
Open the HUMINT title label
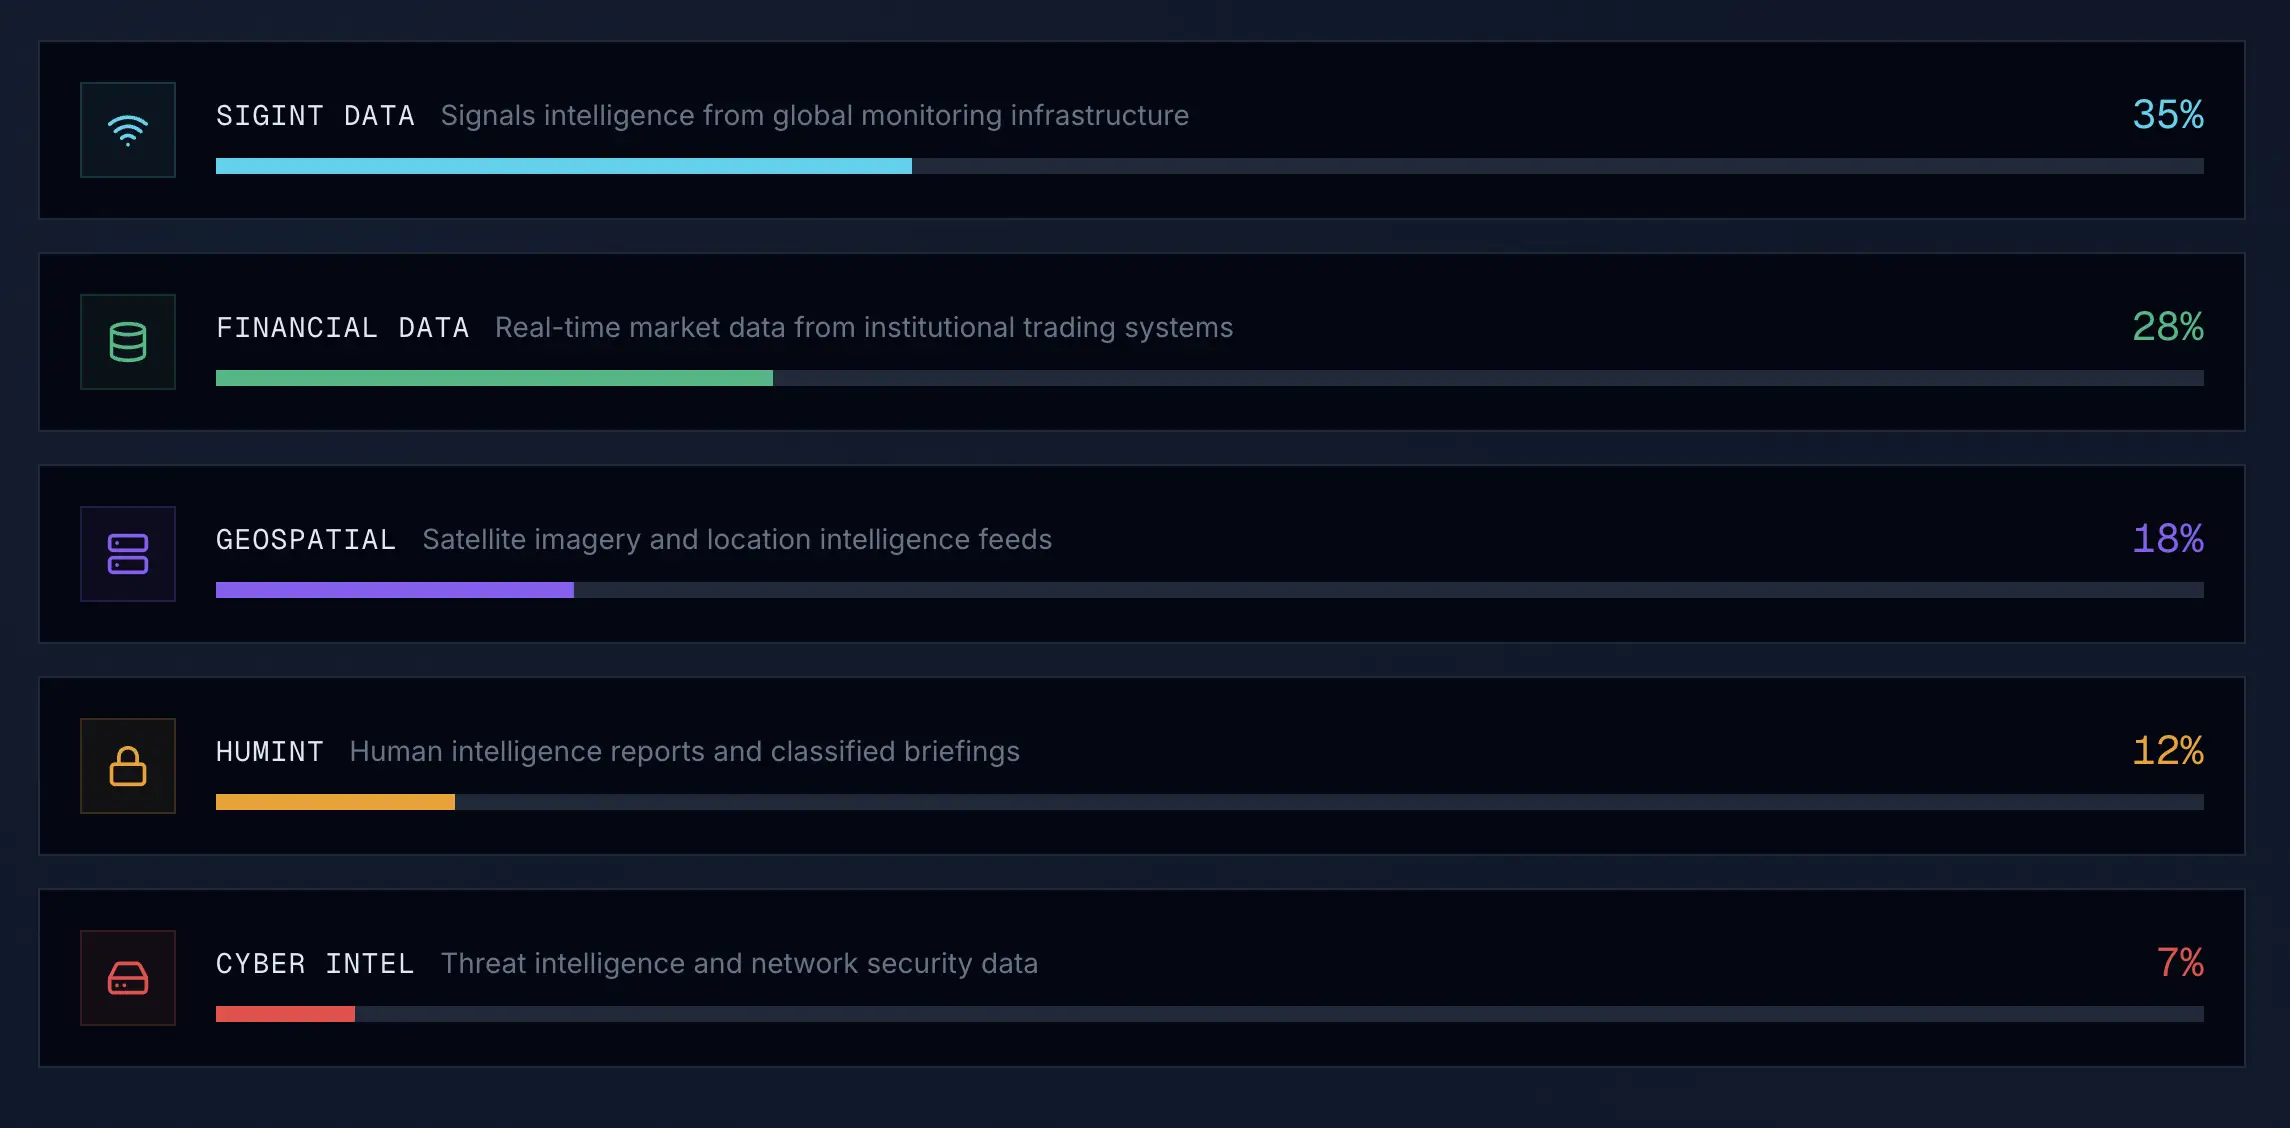(x=270, y=752)
